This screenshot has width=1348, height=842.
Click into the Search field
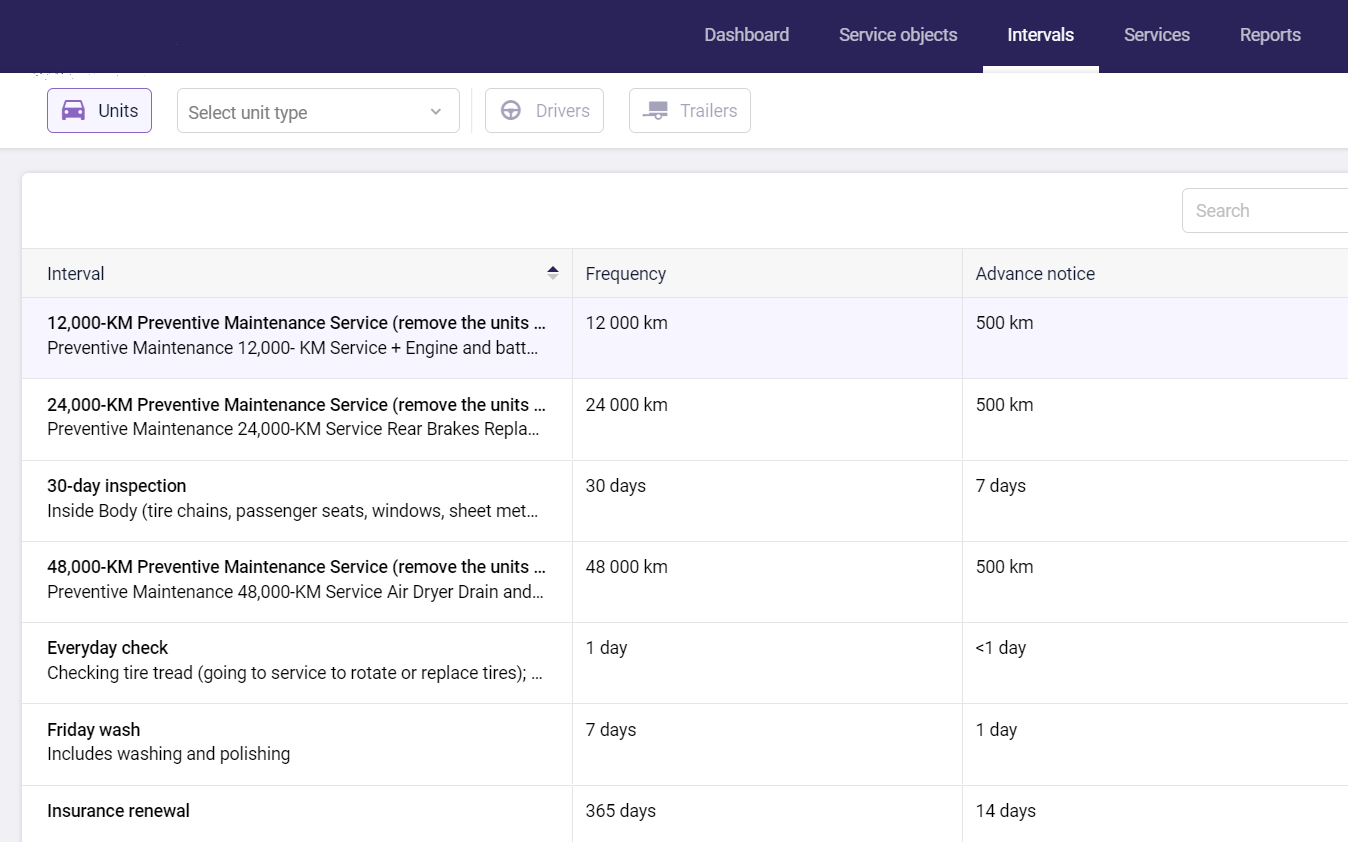click(1266, 211)
